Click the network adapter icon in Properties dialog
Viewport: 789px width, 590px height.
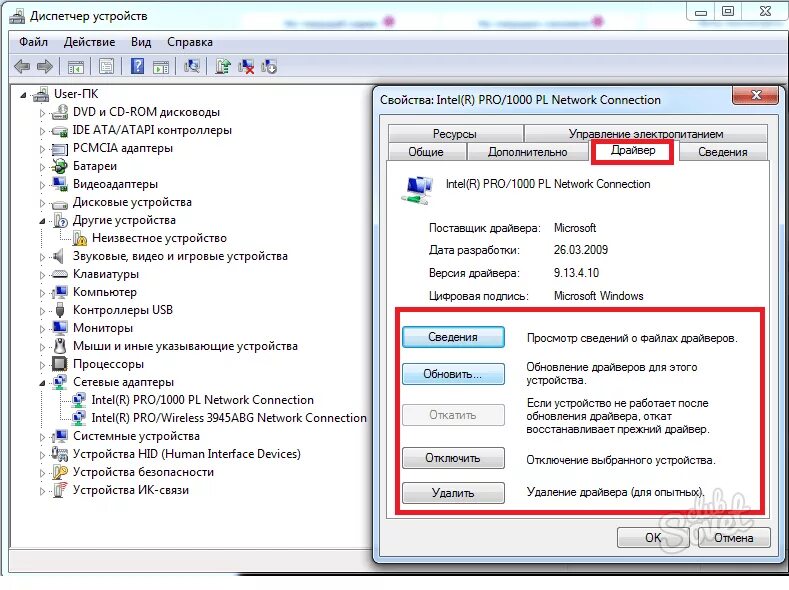(418, 190)
